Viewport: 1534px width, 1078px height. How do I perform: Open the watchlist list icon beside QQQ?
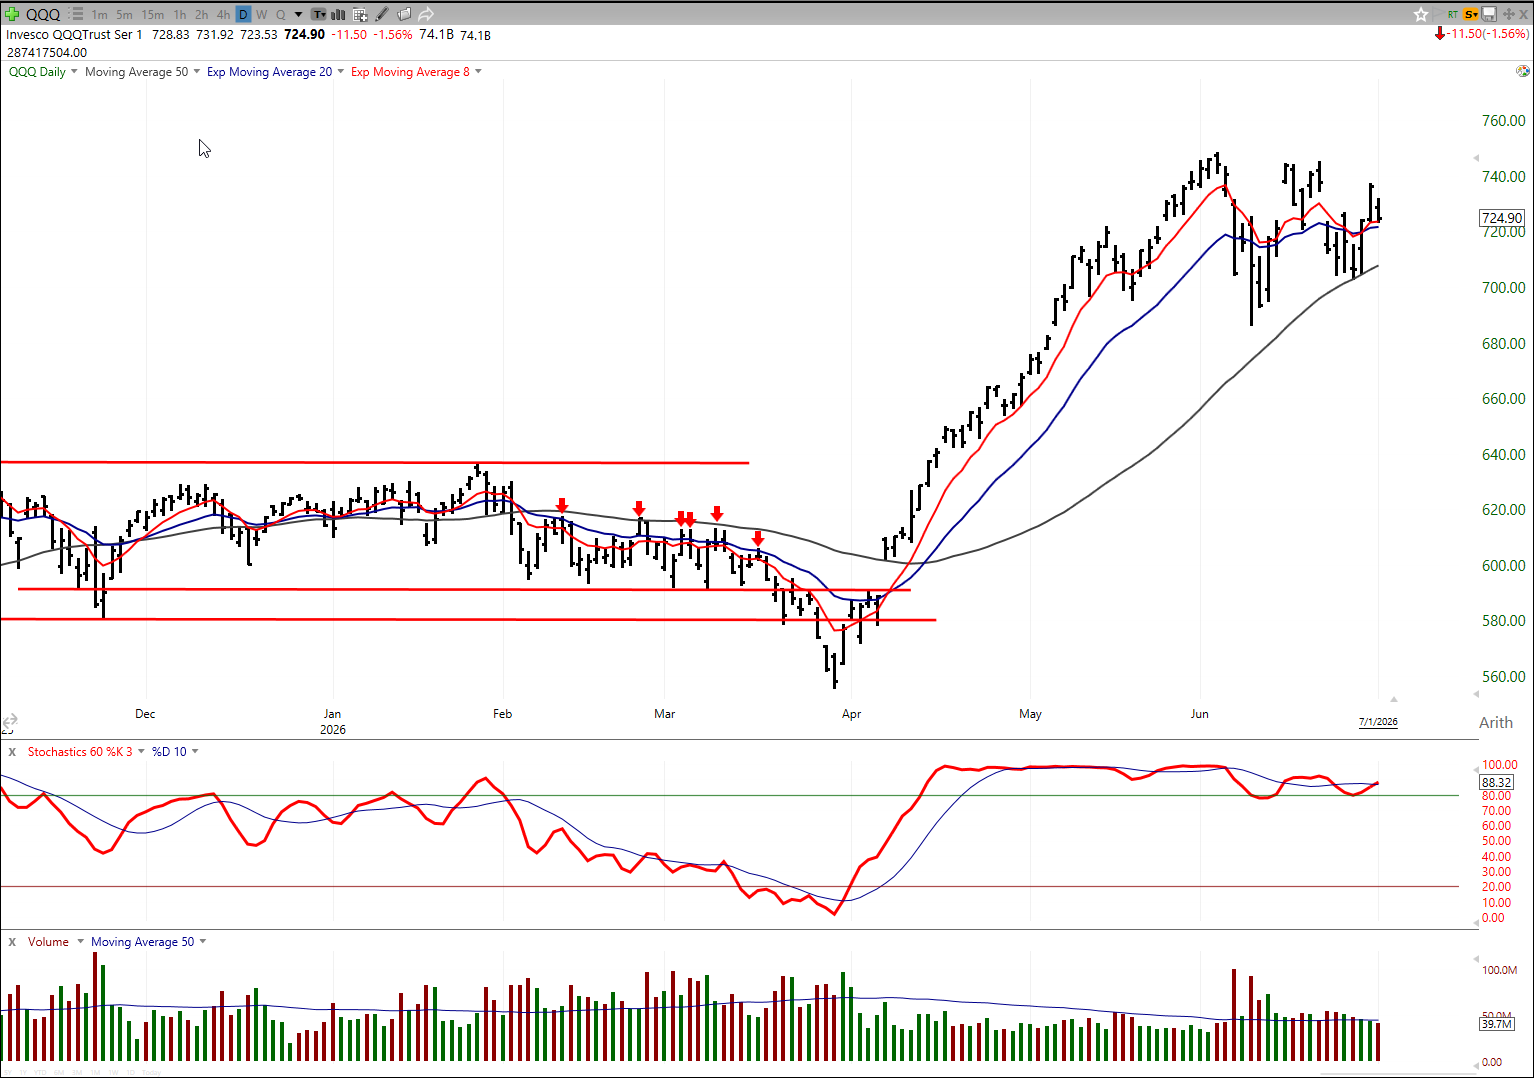pyautogui.click(x=77, y=14)
